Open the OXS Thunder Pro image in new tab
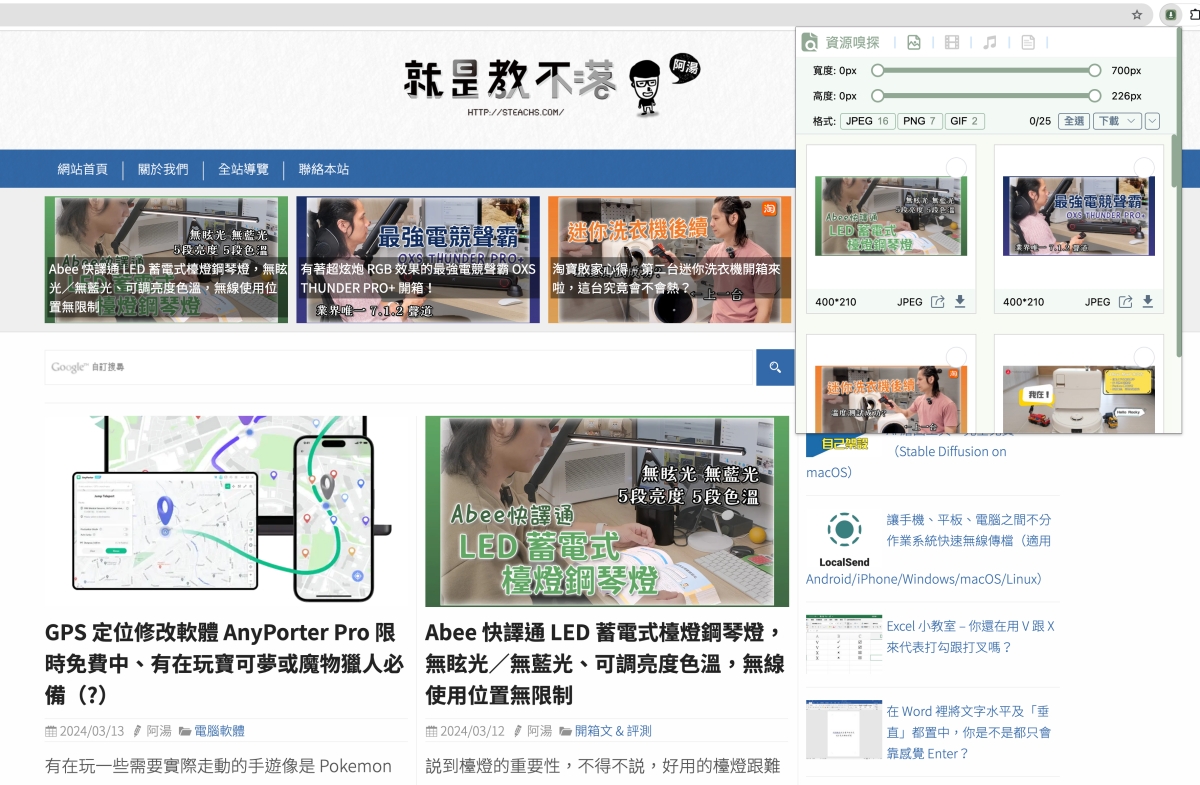Screen dimensions: 1200x785 coord(1125,302)
